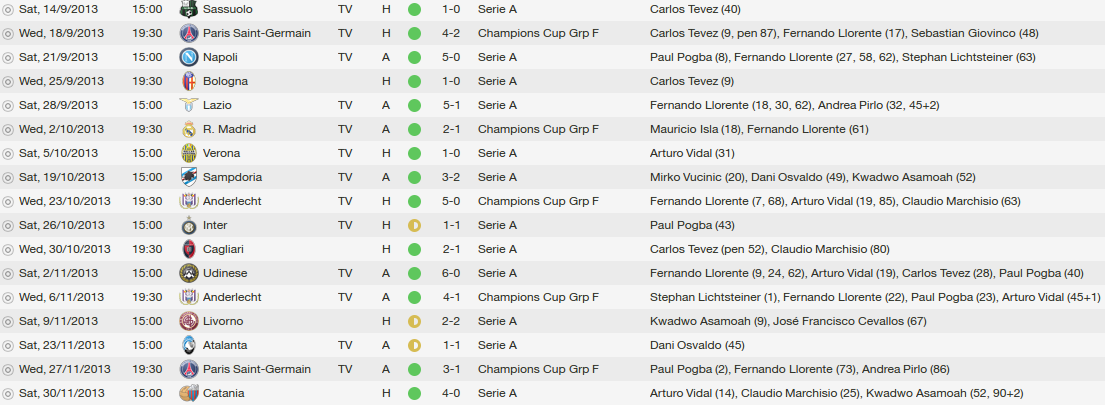Screen dimensions: 1105x405
Task: Click Champions Cup Grp F for R. Madrid match
Action: [538, 129]
